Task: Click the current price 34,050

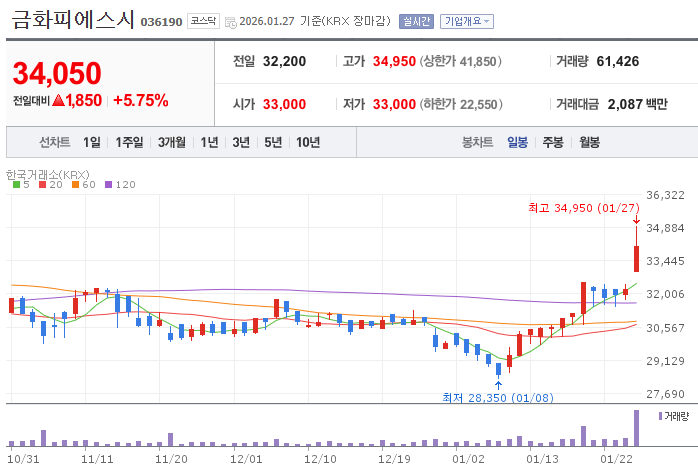Action: click(57, 73)
